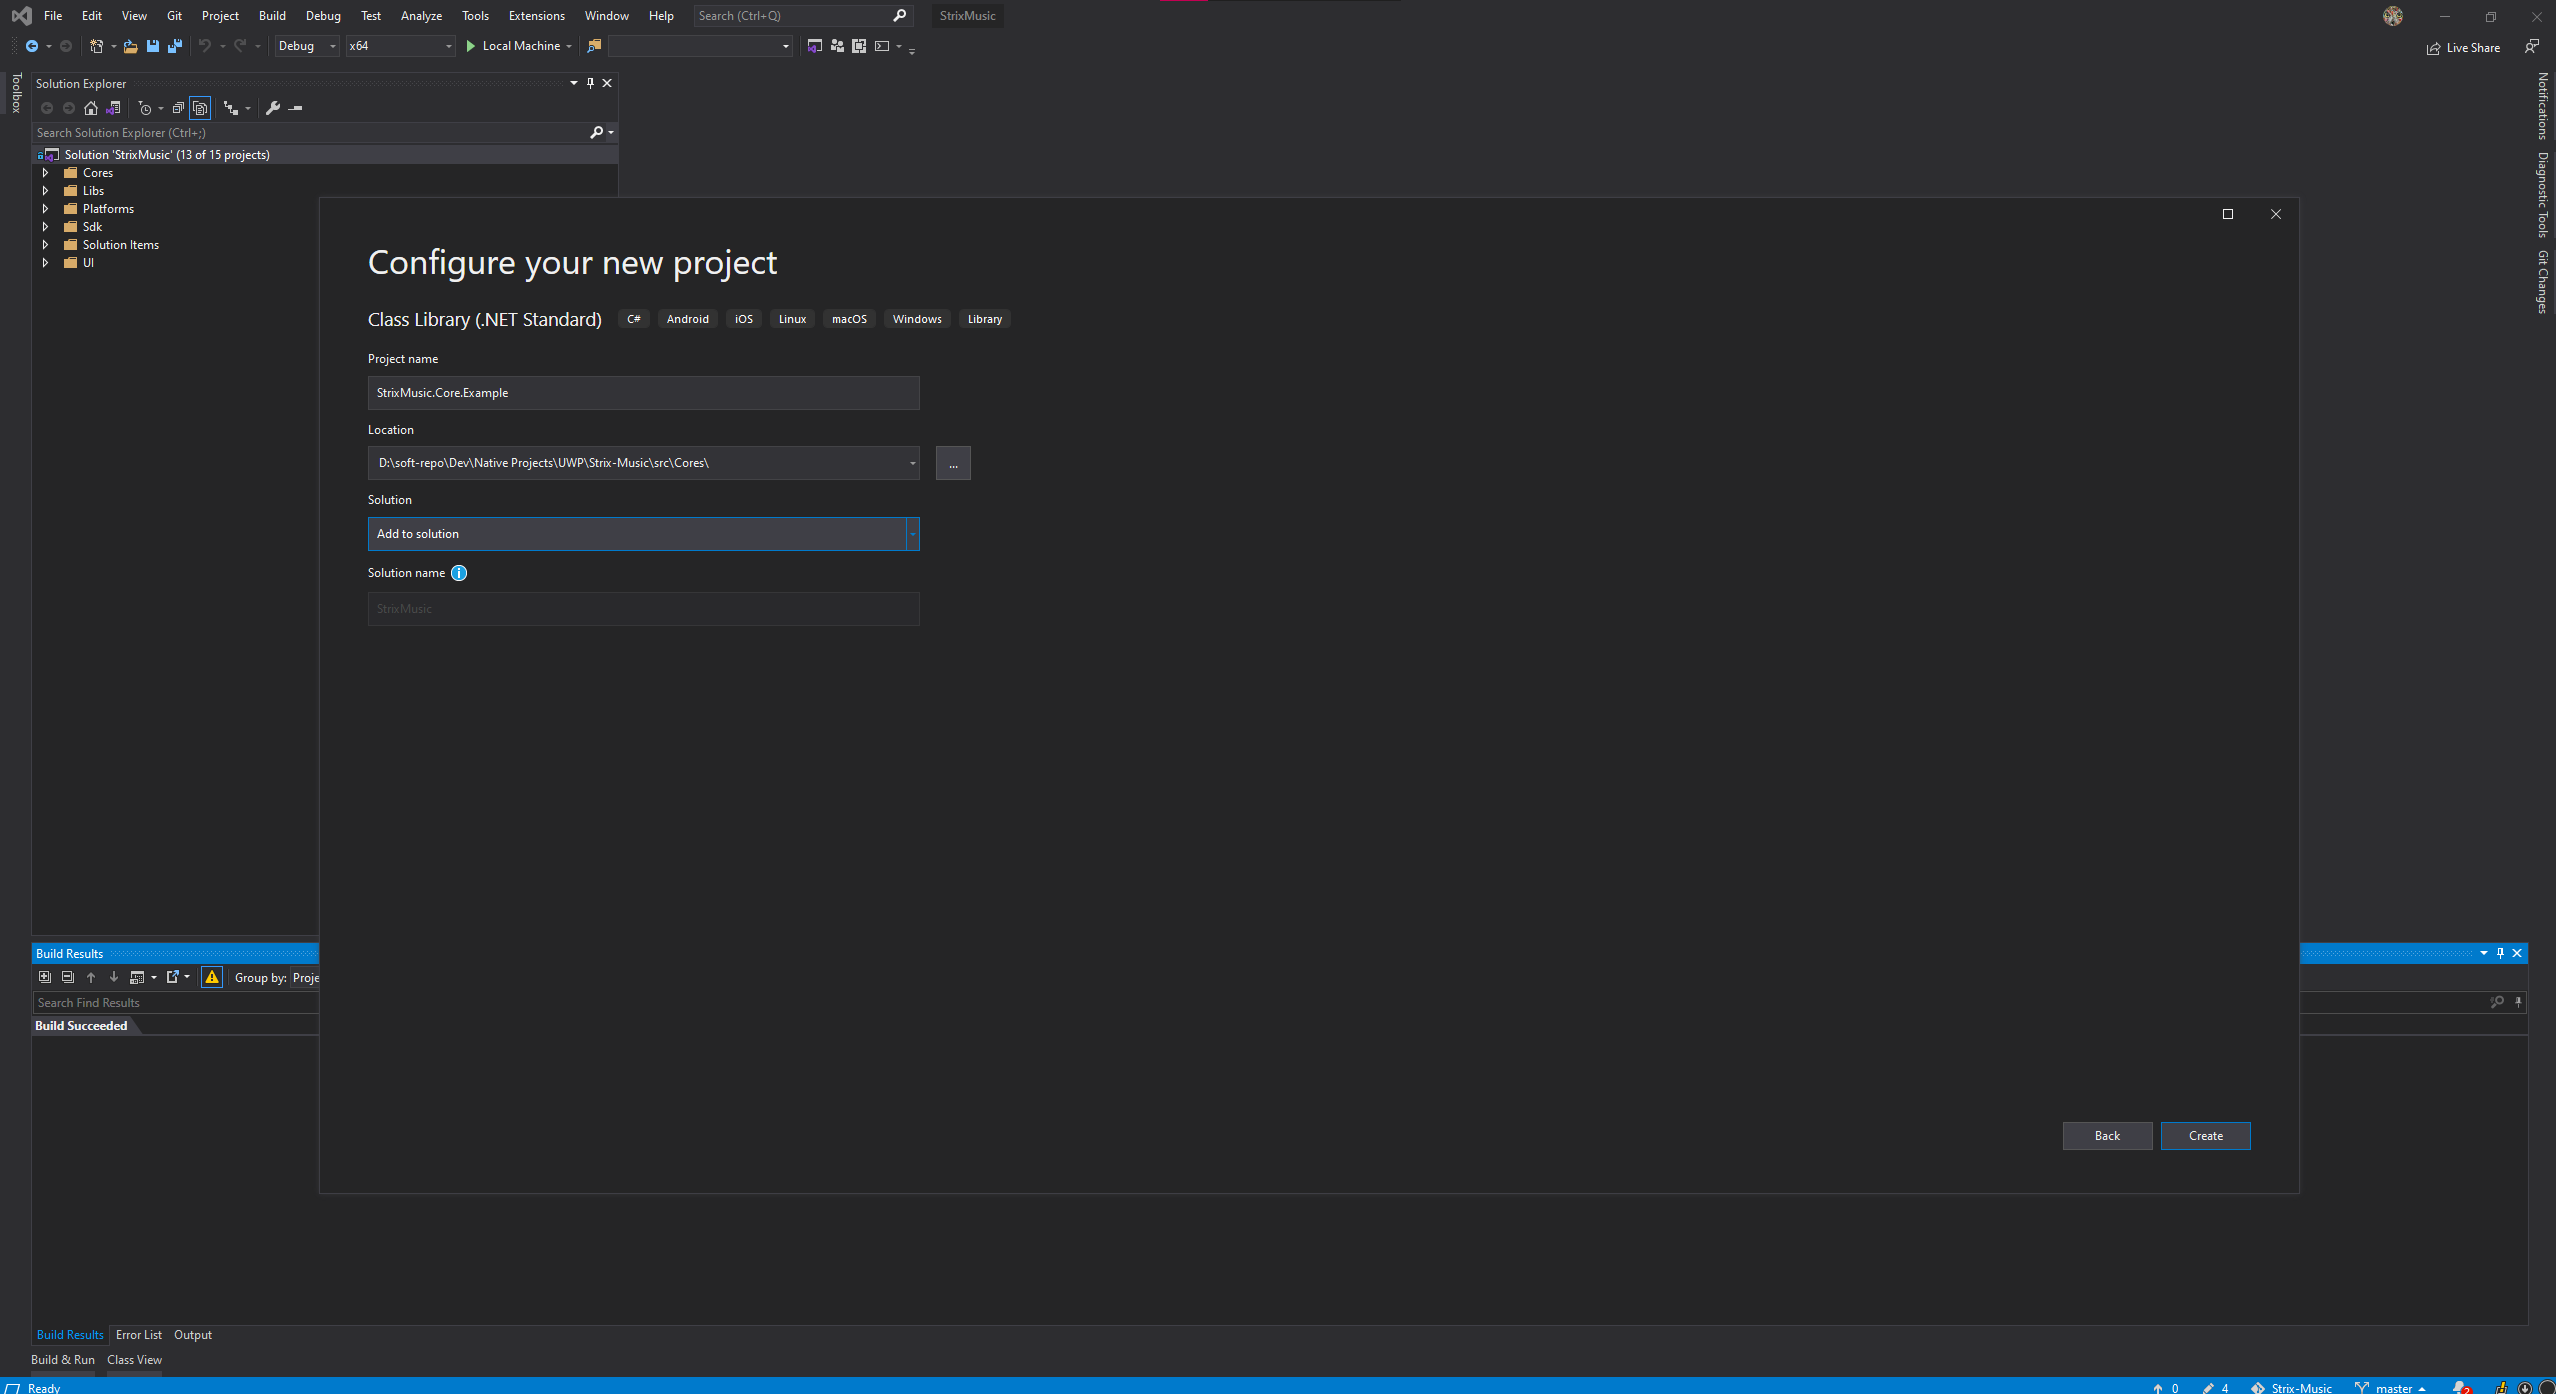Toggle Show All Files in Solution Explorer
This screenshot has height=1394, width=2556.
pos(200,108)
